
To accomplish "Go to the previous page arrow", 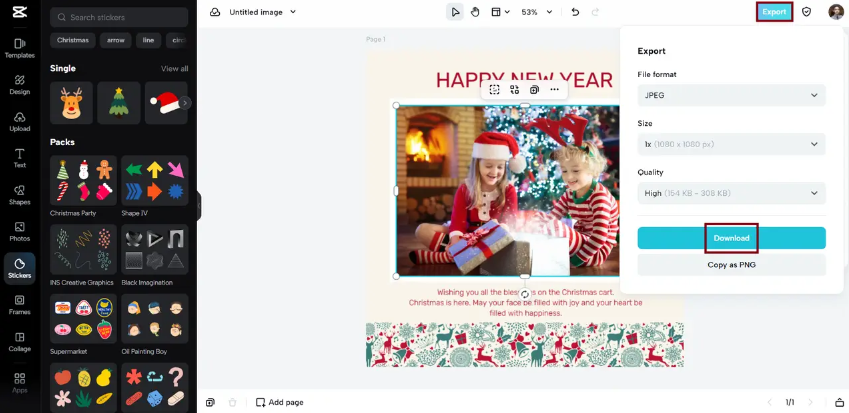I will 769,402.
